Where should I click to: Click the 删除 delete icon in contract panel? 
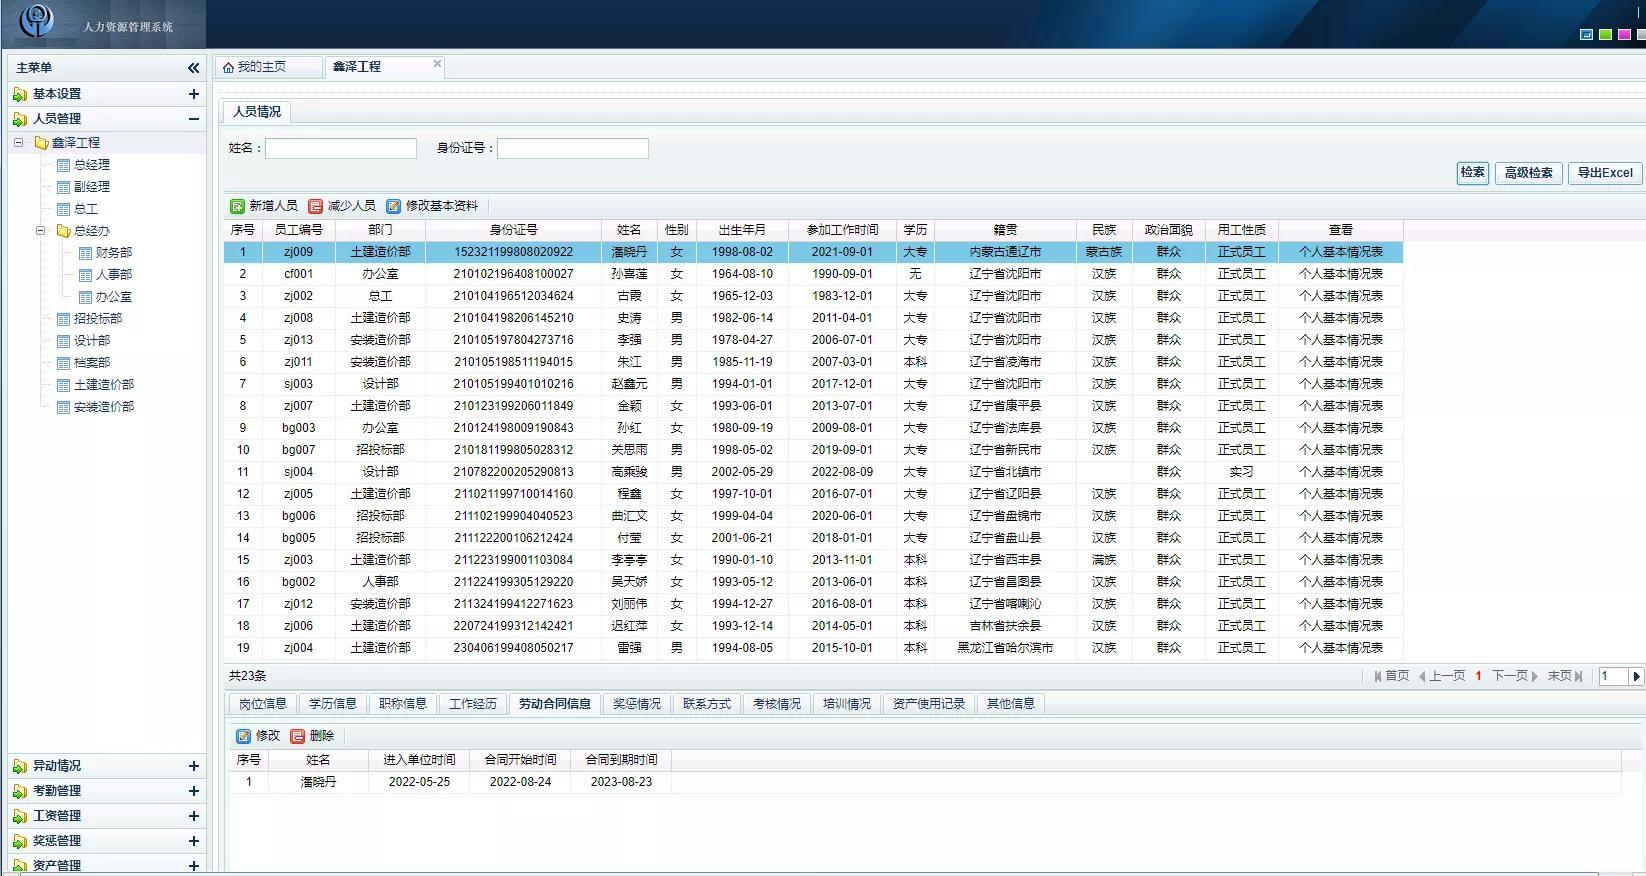click(x=297, y=736)
